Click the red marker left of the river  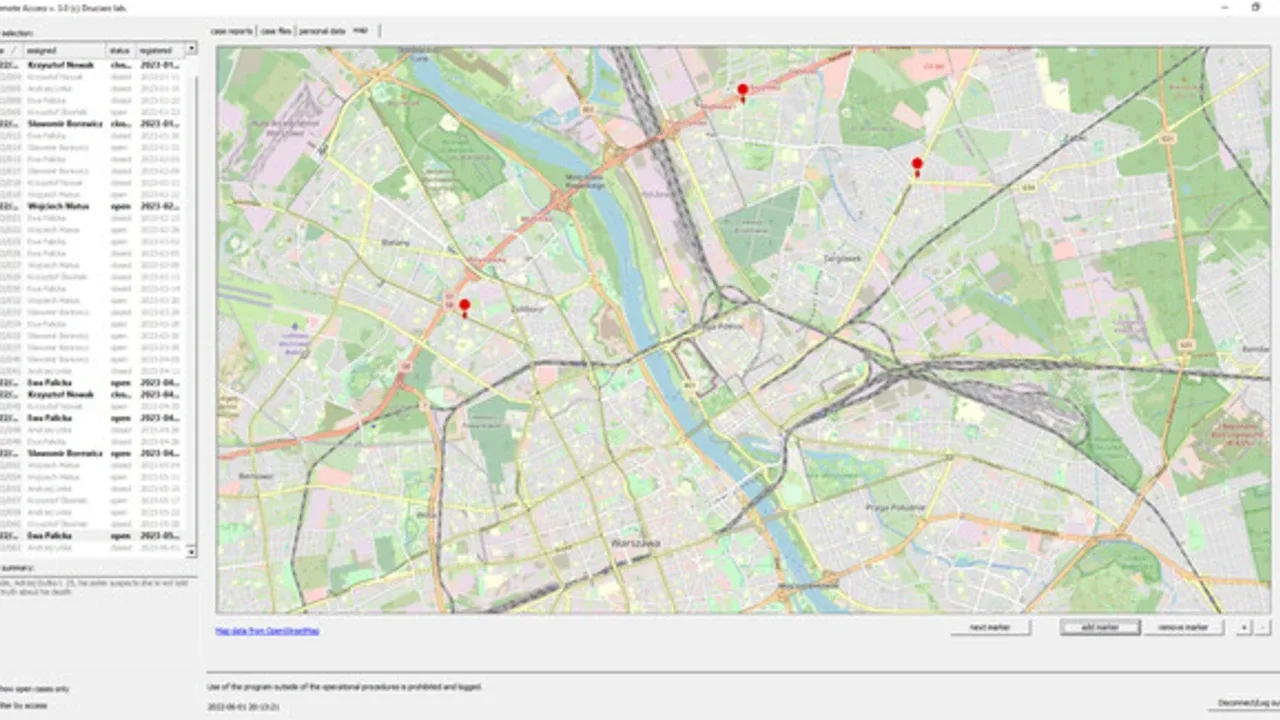[x=464, y=307]
